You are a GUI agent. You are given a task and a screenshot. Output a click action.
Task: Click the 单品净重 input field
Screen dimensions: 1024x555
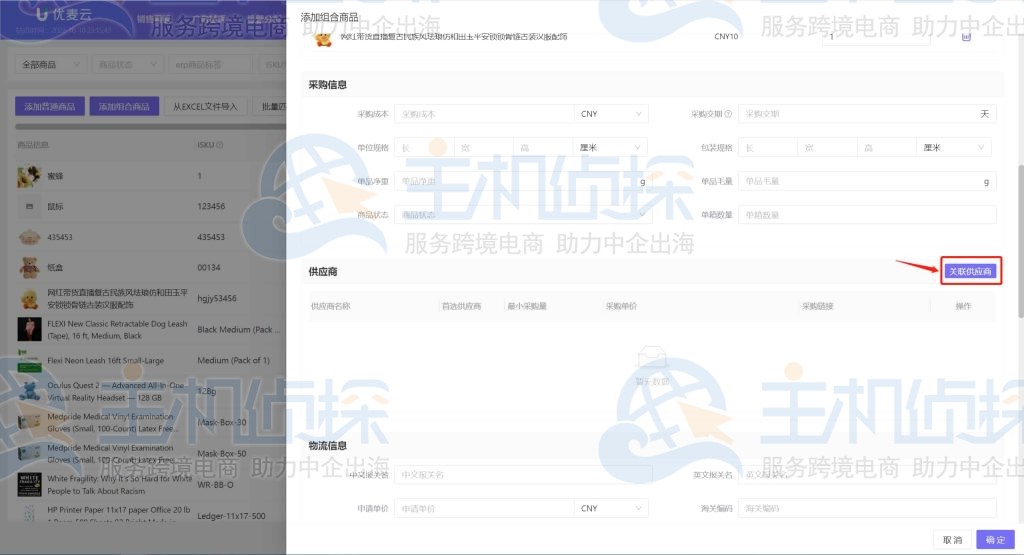point(521,181)
